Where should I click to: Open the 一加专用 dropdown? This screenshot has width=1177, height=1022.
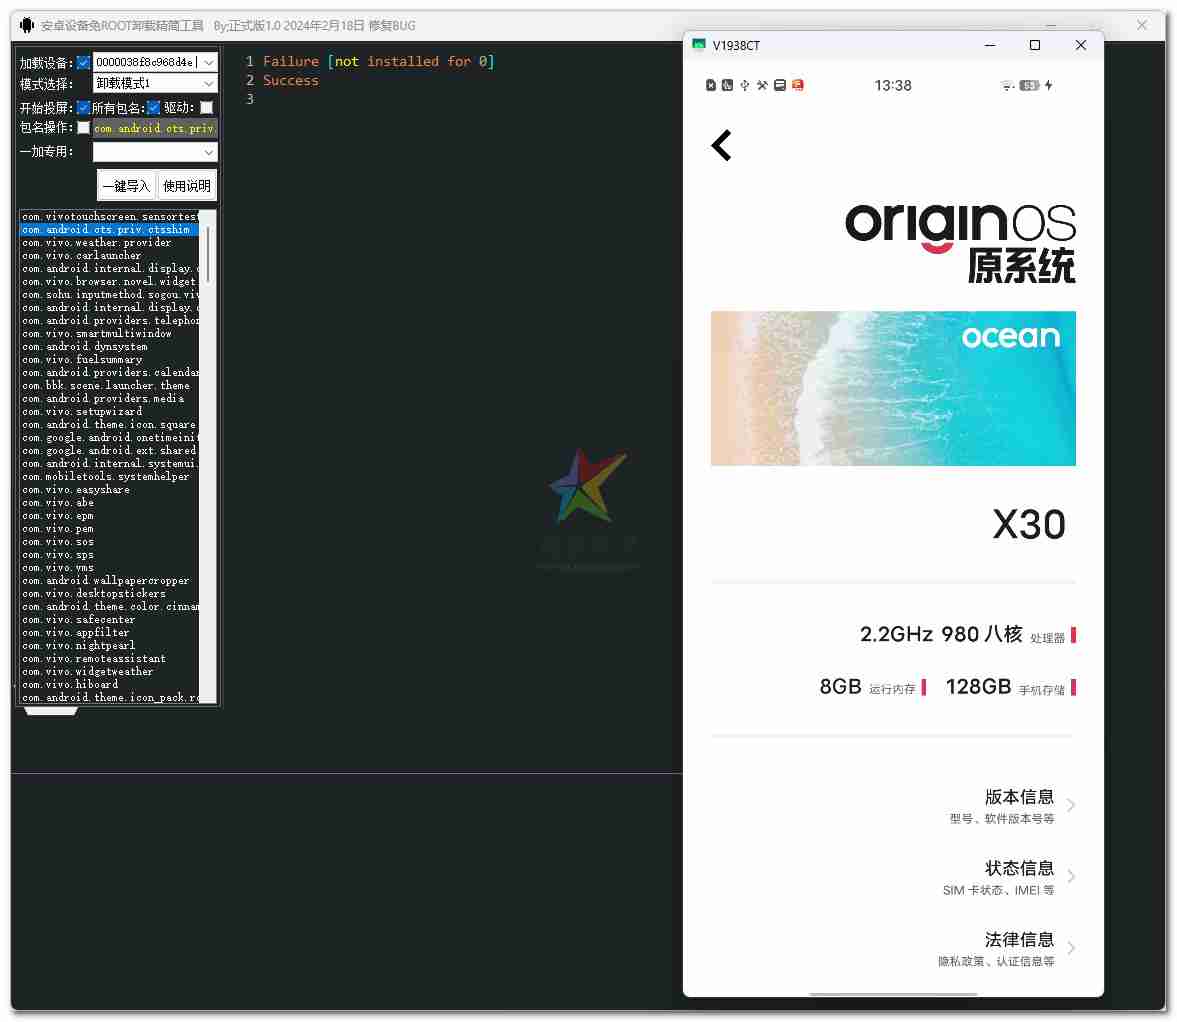[209, 152]
